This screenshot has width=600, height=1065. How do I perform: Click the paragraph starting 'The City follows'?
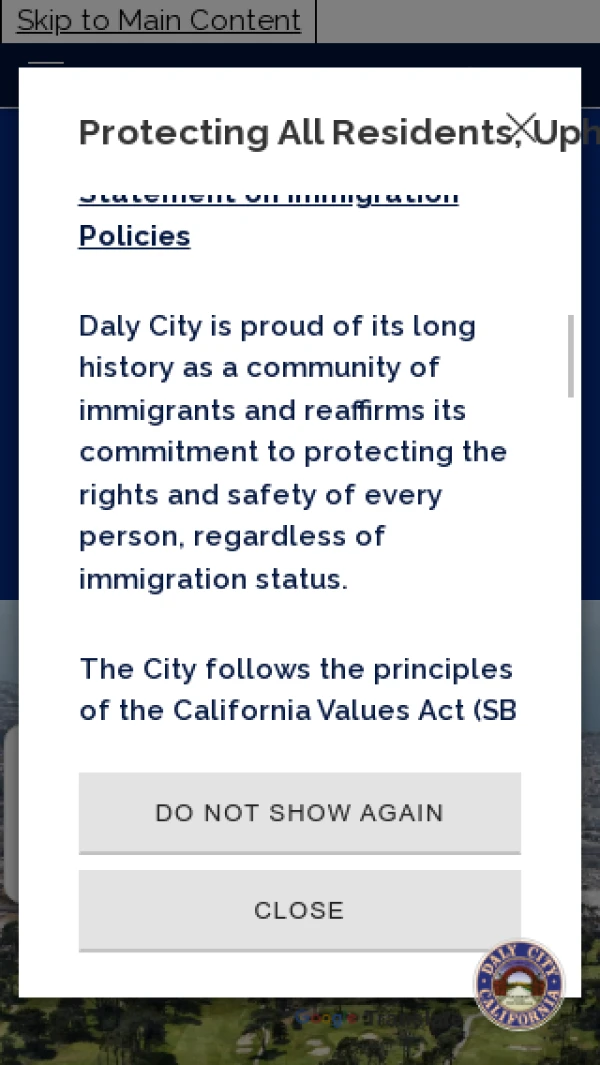tap(297, 689)
